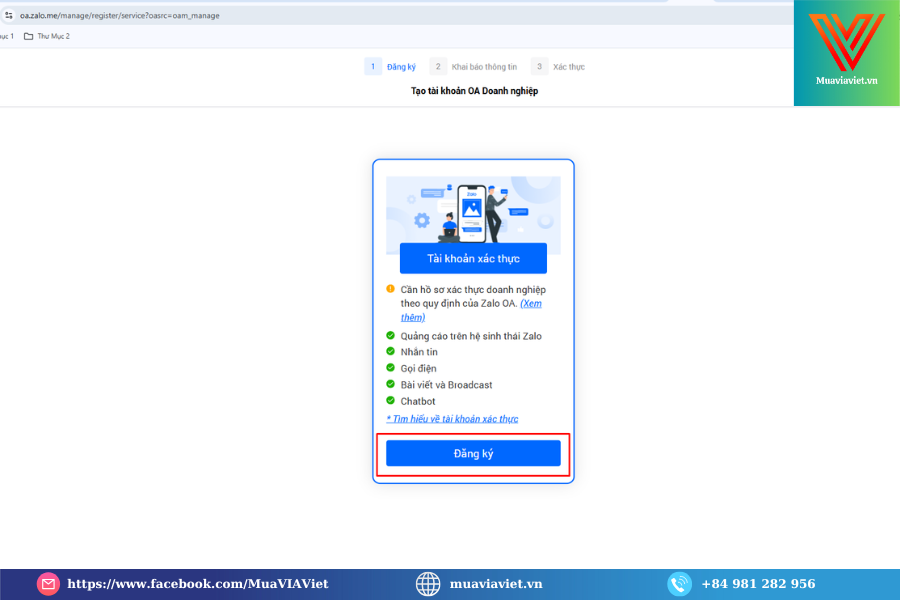The height and width of the screenshot is (600, 900).
Task: Click the Bài viết và Broadcast text
Action: [x=447, y=385]
